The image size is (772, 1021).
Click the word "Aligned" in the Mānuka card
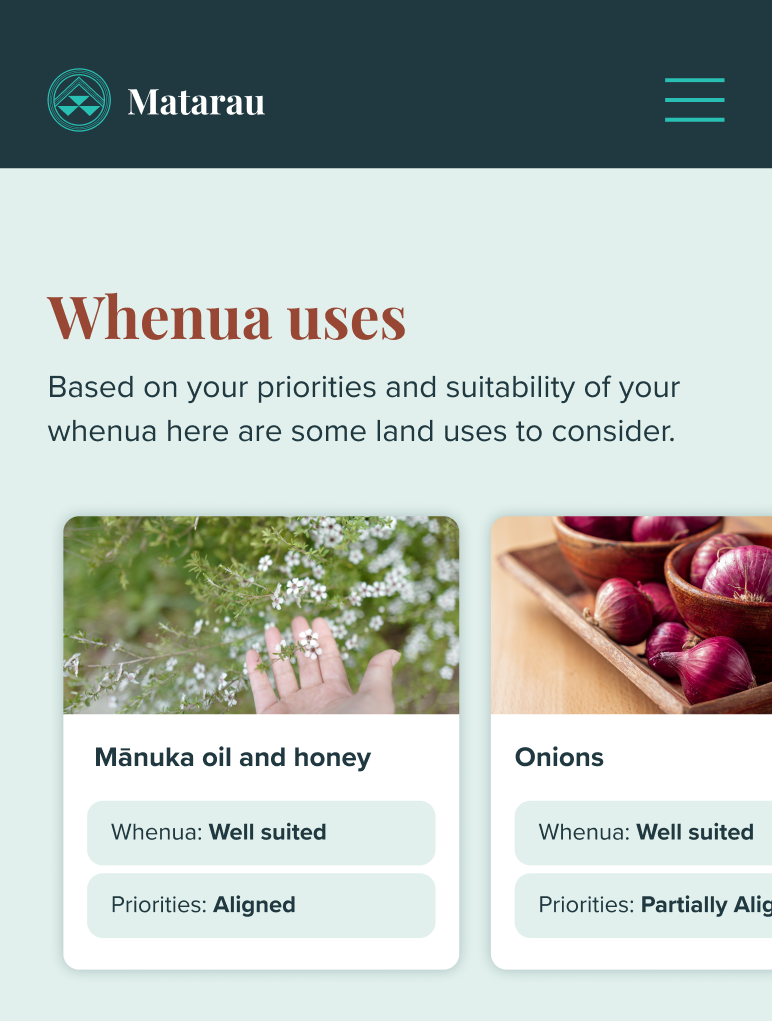point(254,905)
